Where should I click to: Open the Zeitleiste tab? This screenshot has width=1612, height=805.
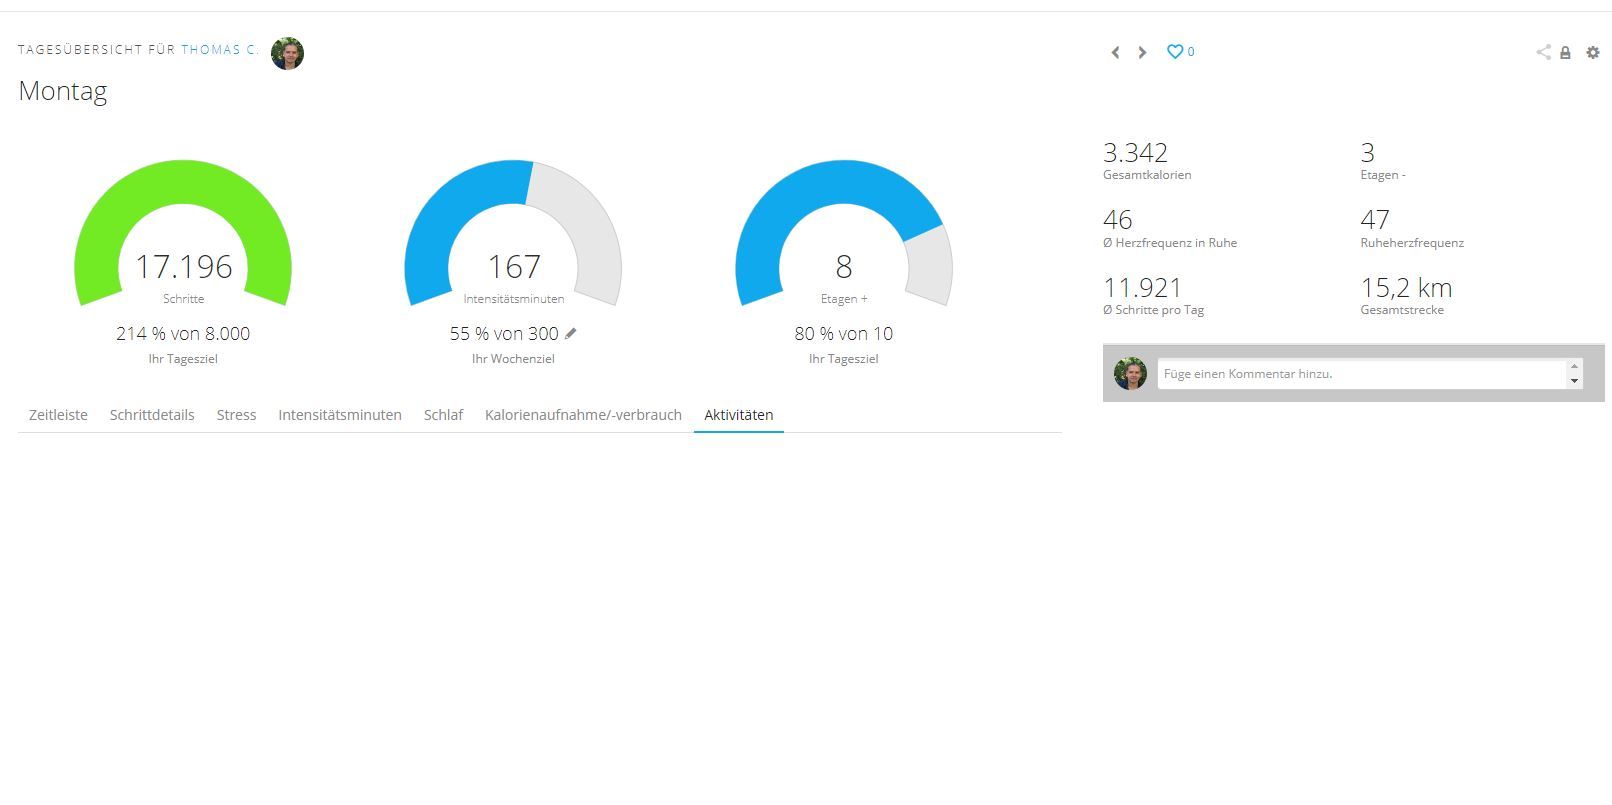(x=58, y=415)
